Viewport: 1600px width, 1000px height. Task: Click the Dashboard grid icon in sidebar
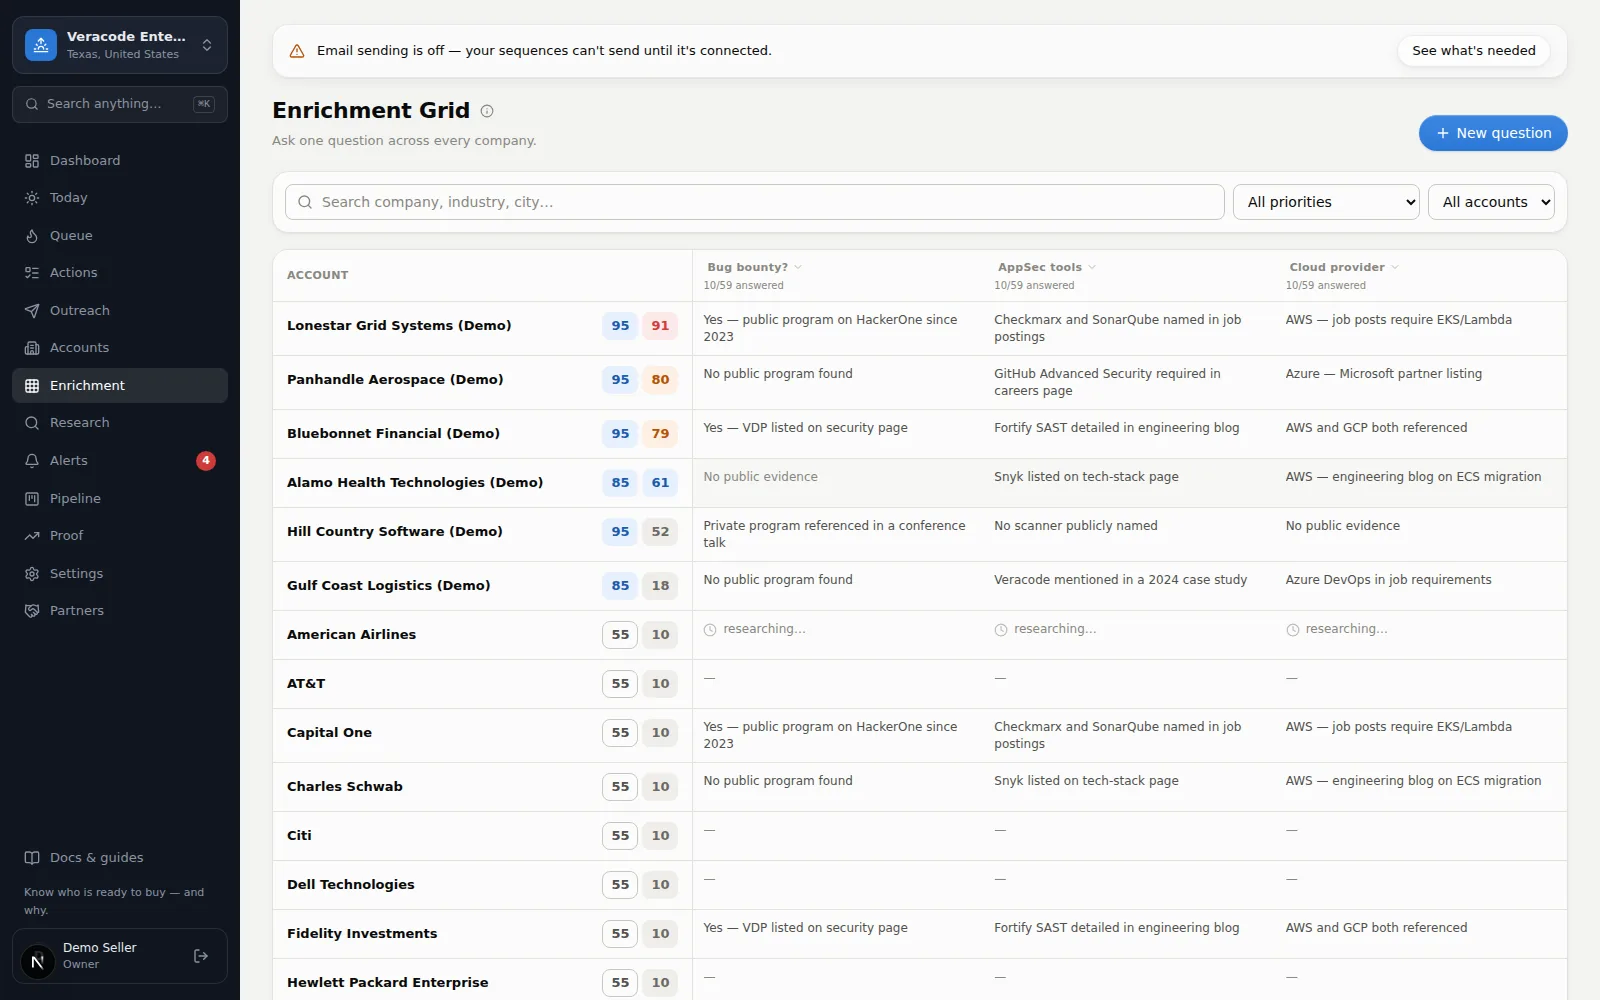coord(32,161)
